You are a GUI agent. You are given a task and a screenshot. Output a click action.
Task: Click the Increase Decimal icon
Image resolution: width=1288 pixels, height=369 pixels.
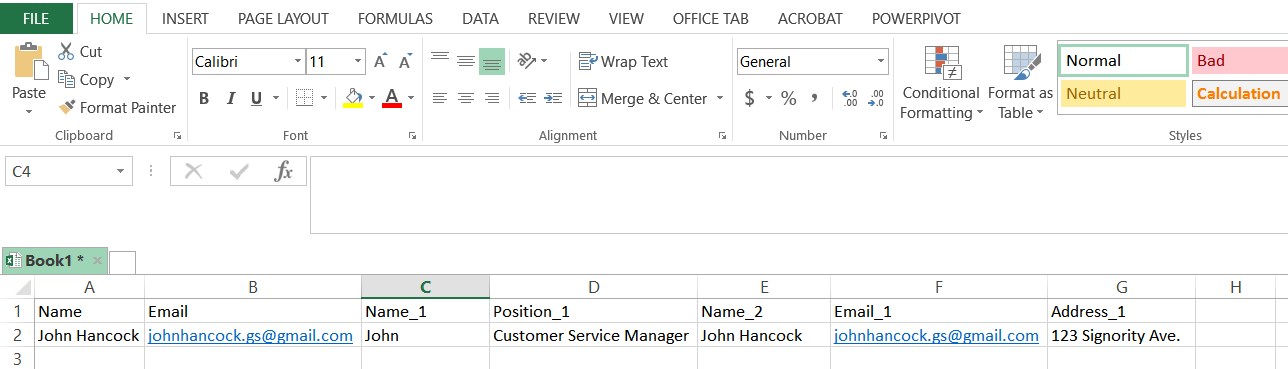[850, 98]
